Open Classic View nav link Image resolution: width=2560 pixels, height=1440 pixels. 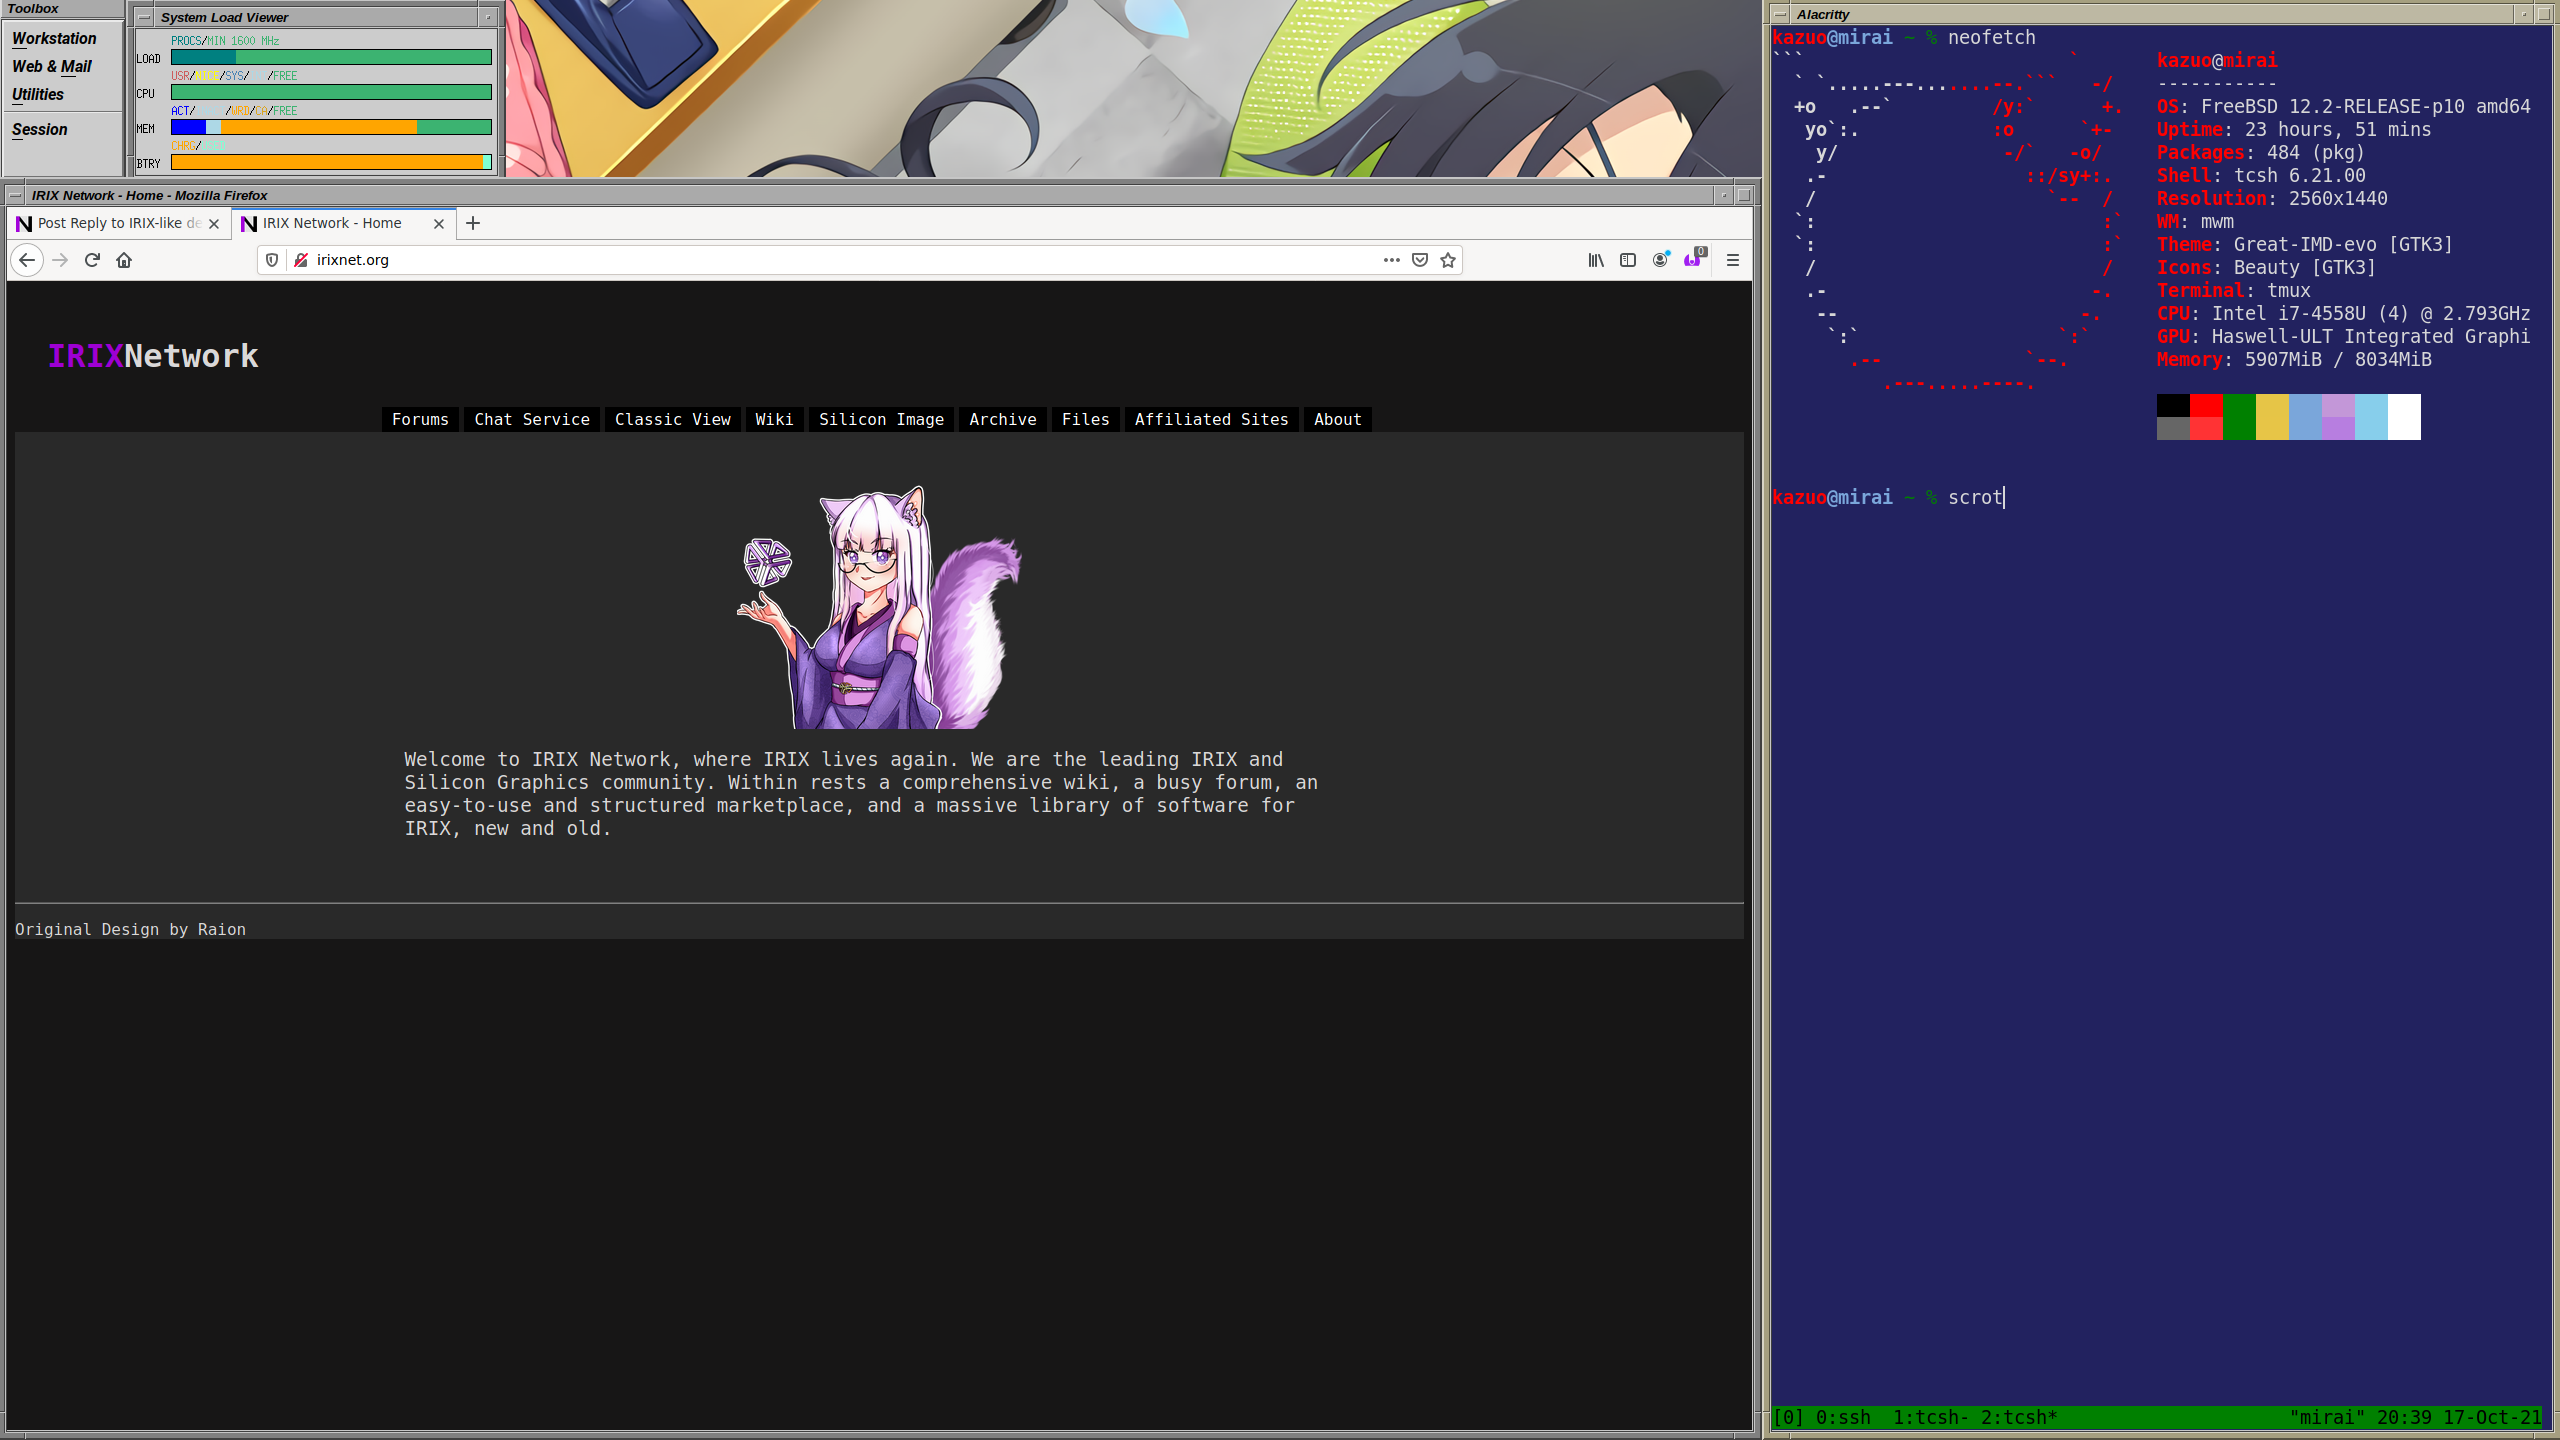click(x=672, y=419)
